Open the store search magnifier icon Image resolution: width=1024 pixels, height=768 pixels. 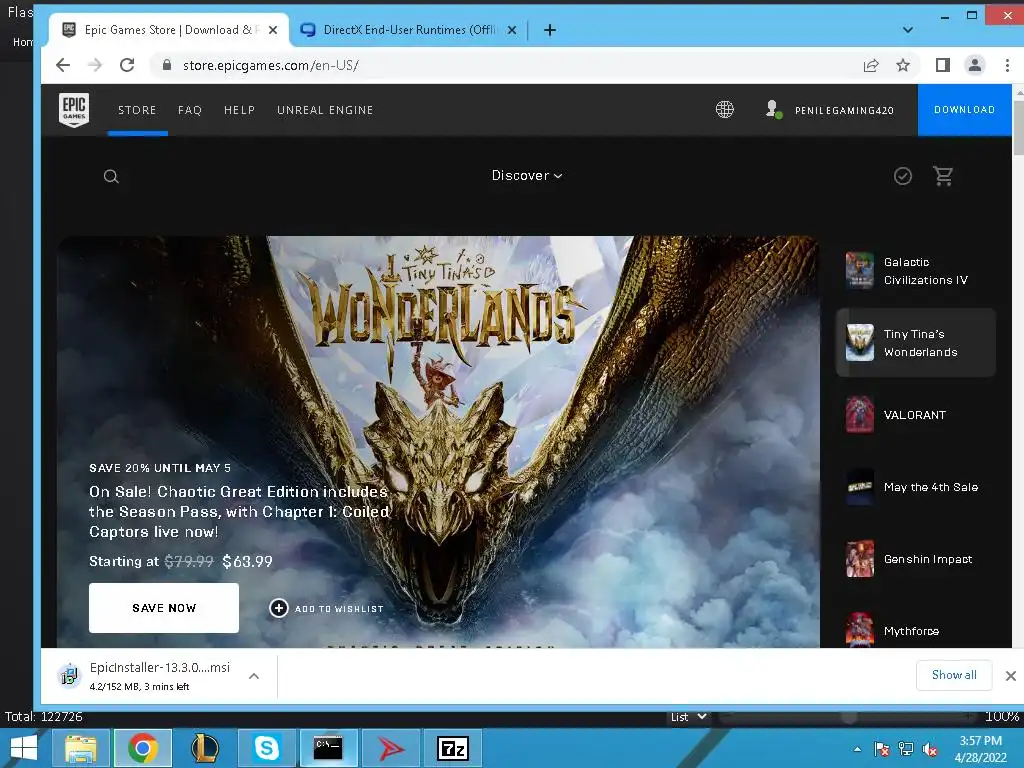(x=111, y=176)
